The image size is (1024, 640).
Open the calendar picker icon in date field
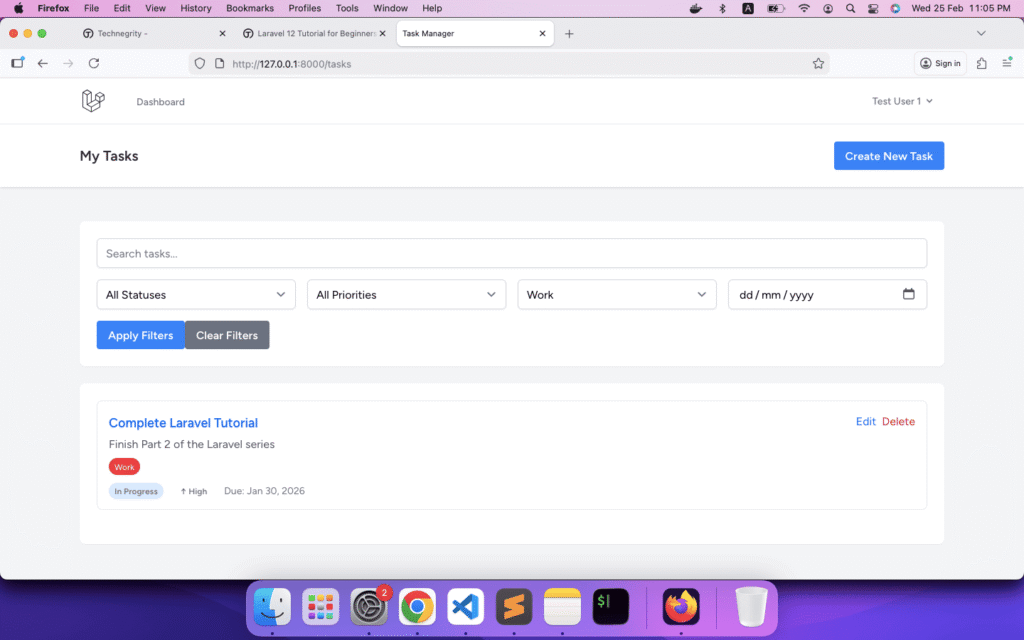coord(908,294)
